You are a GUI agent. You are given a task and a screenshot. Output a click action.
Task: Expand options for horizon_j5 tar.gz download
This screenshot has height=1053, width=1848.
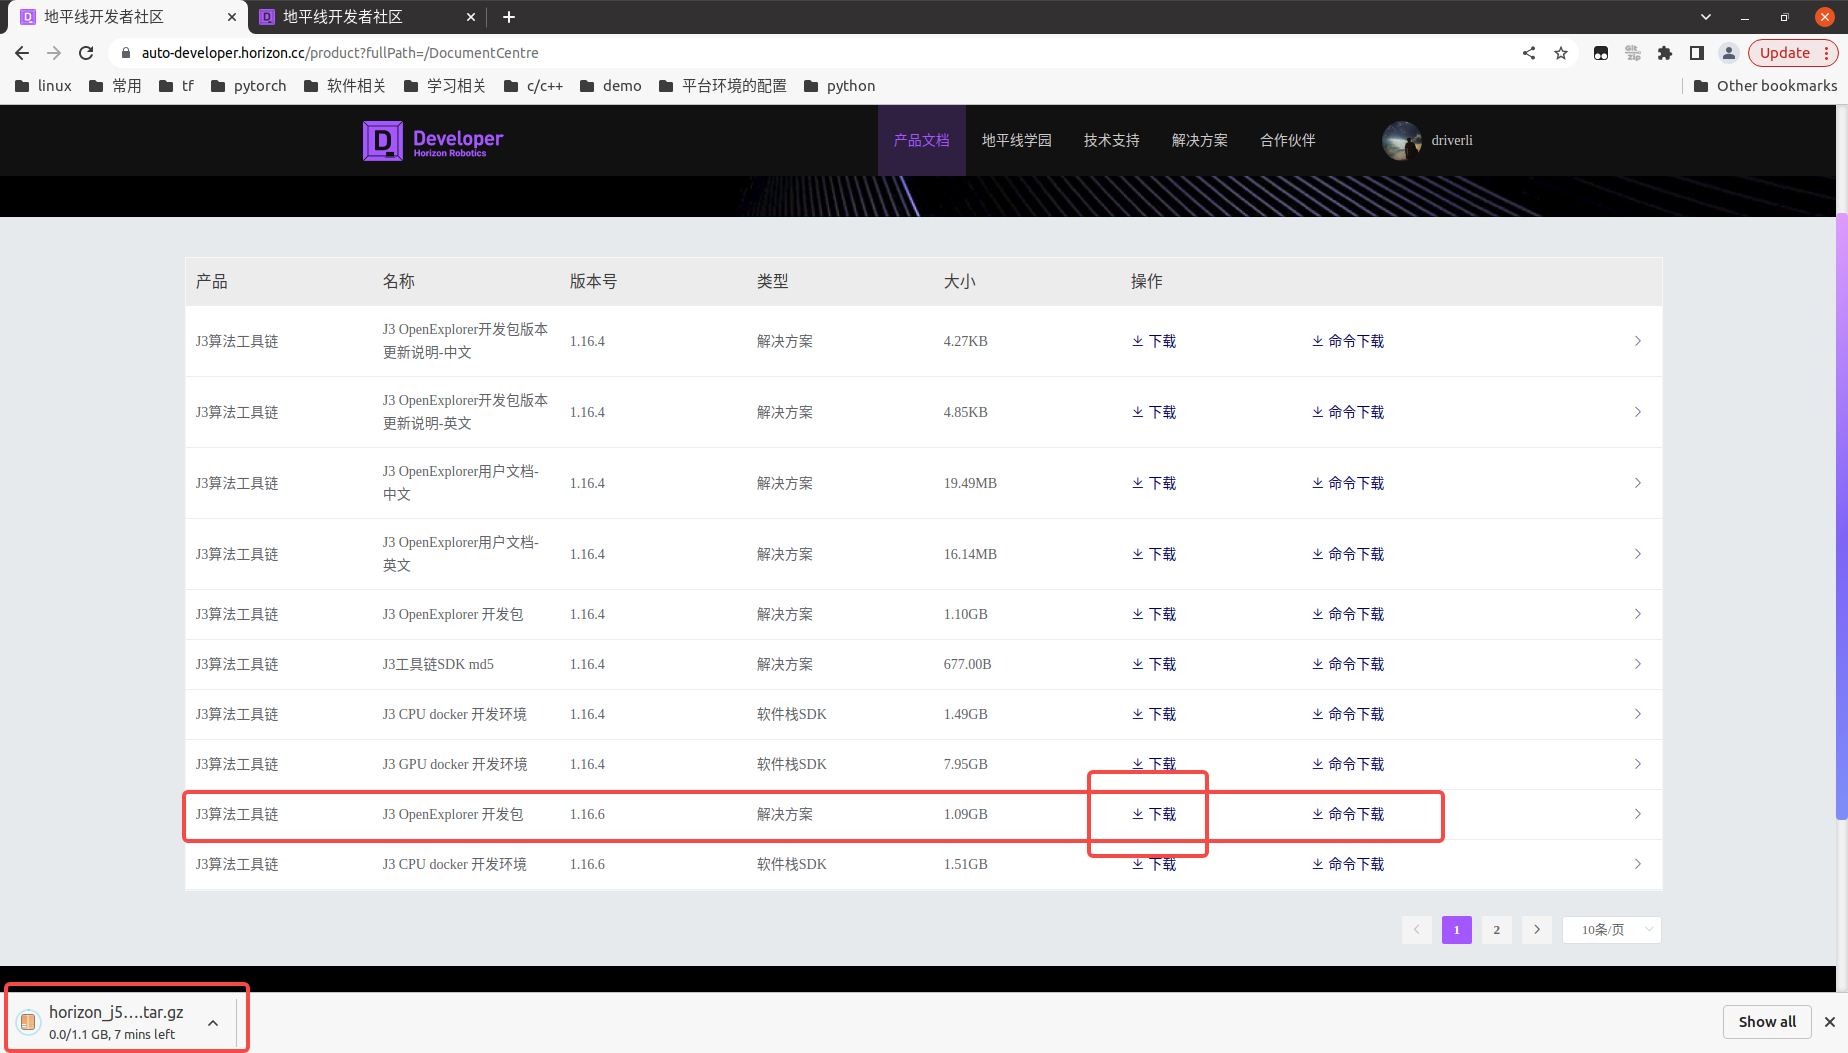click(213, 1022)
